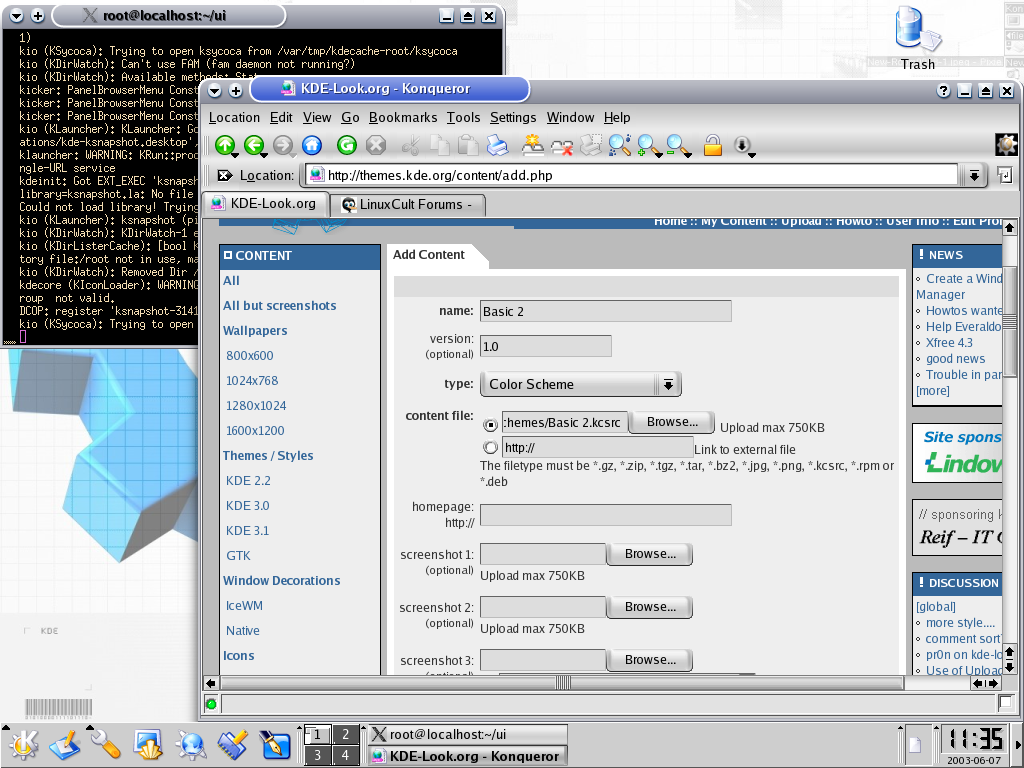
Task: Open the Zoom in dropdown arrow
Action: (658, 155)
